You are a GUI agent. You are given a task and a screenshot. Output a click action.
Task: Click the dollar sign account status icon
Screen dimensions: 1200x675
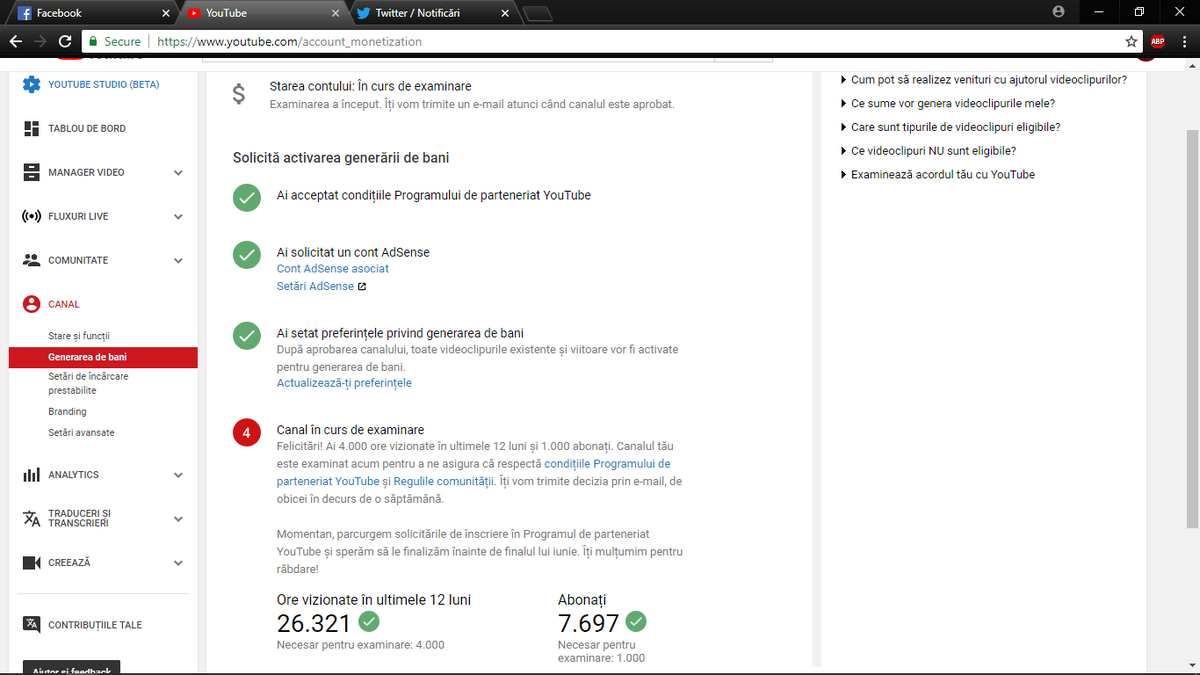[x=238, y=94]
